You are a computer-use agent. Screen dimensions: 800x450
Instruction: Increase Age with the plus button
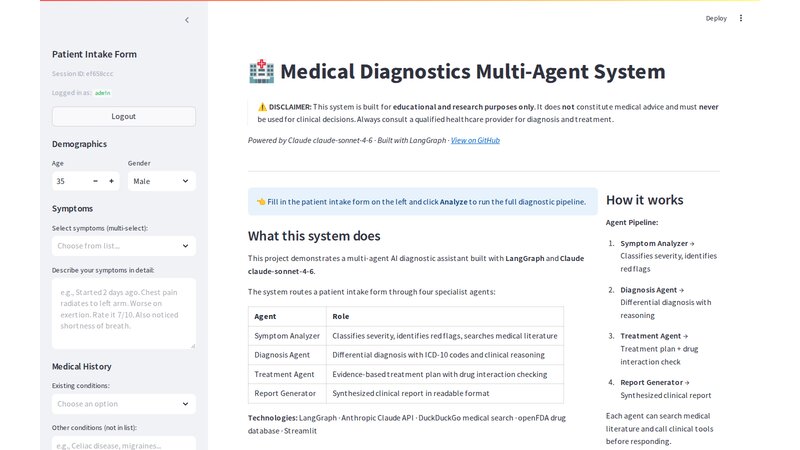pyautogui.click(x=111, y=181)
